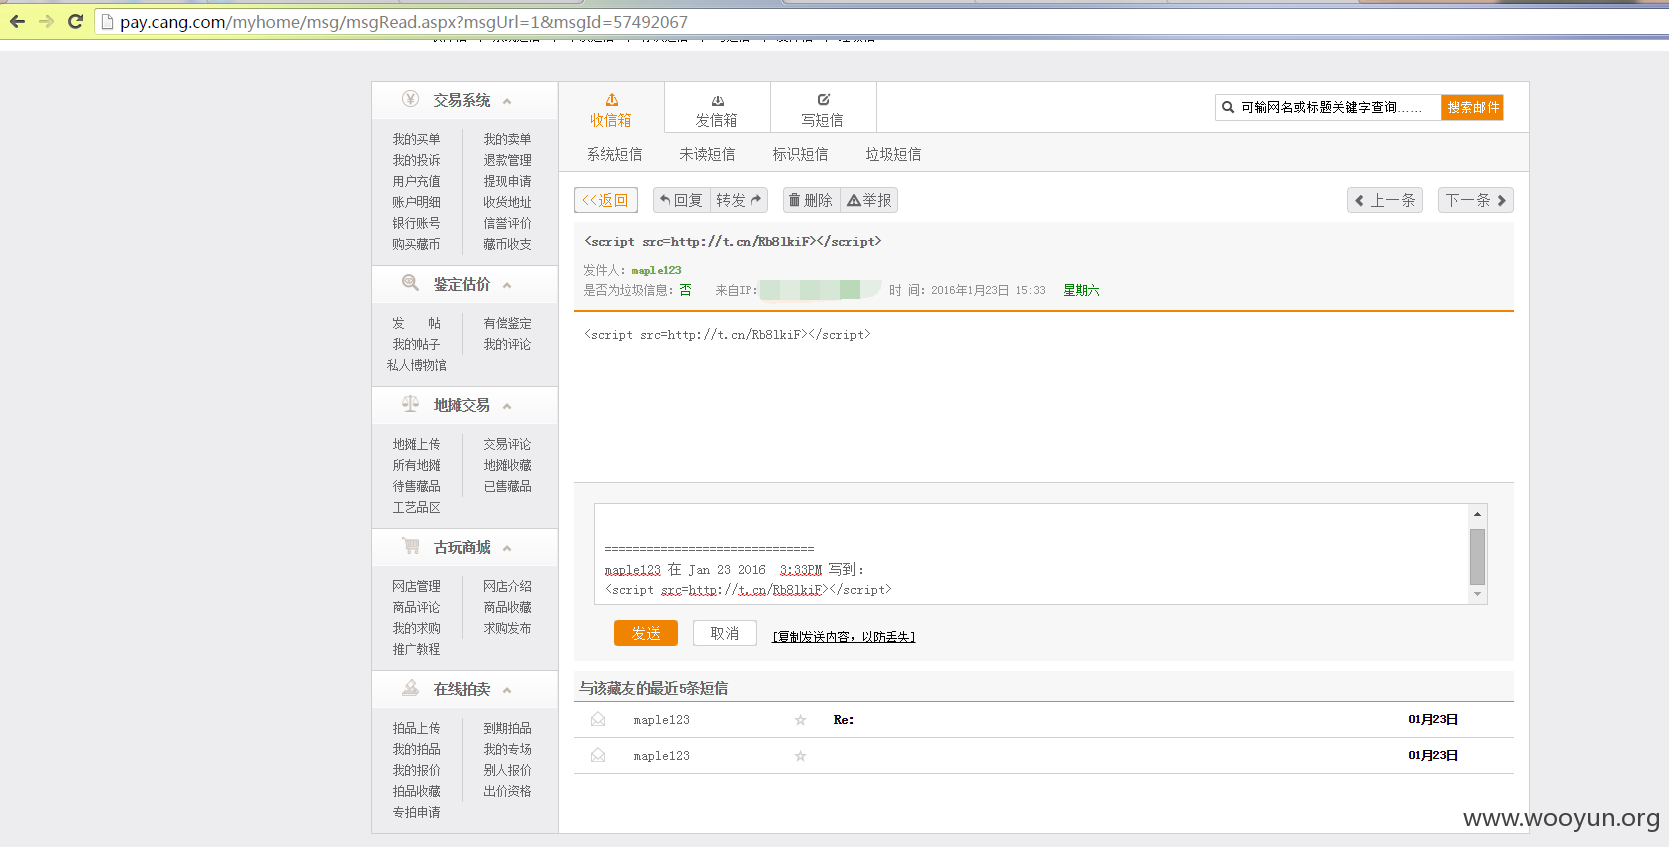Click the reply box scrollbar thumb
1669x847 pixels.
tap(1477, 556)
